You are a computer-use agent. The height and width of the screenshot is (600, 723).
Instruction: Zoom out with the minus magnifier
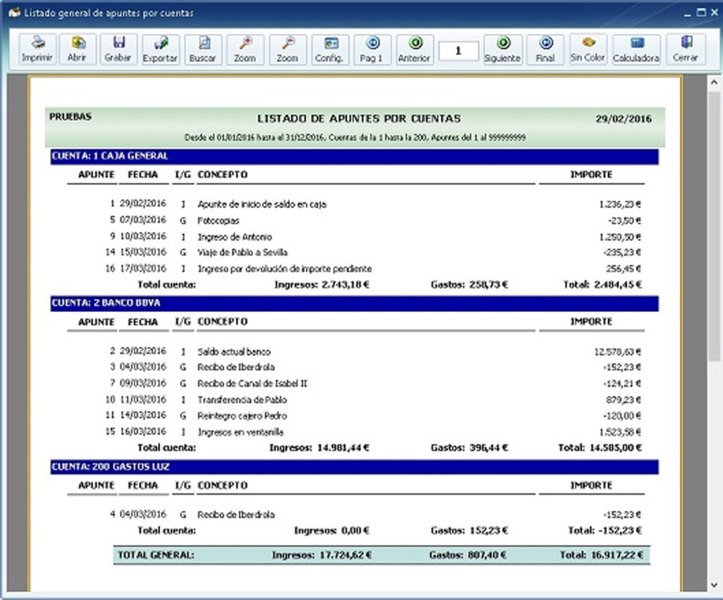287,49
